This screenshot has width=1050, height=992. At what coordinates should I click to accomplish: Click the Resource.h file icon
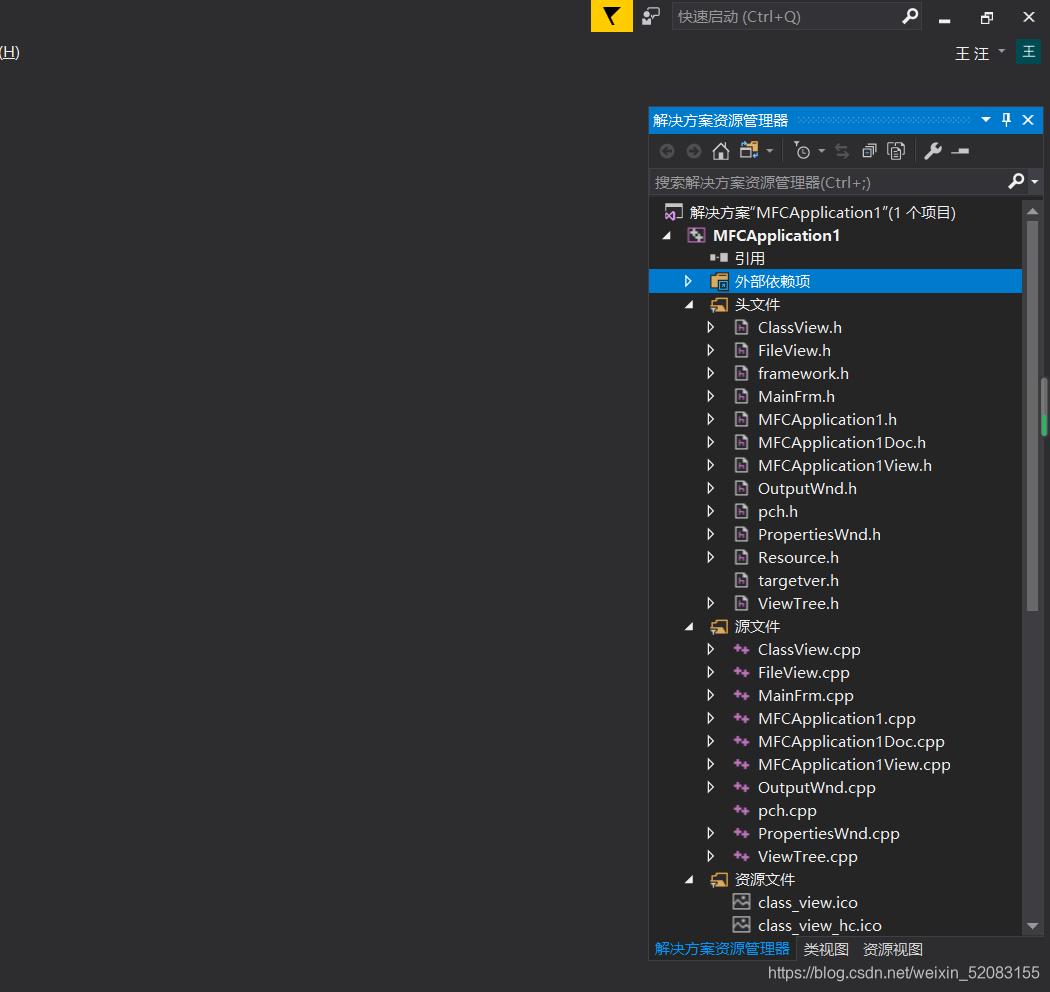(x=741, y=557)
